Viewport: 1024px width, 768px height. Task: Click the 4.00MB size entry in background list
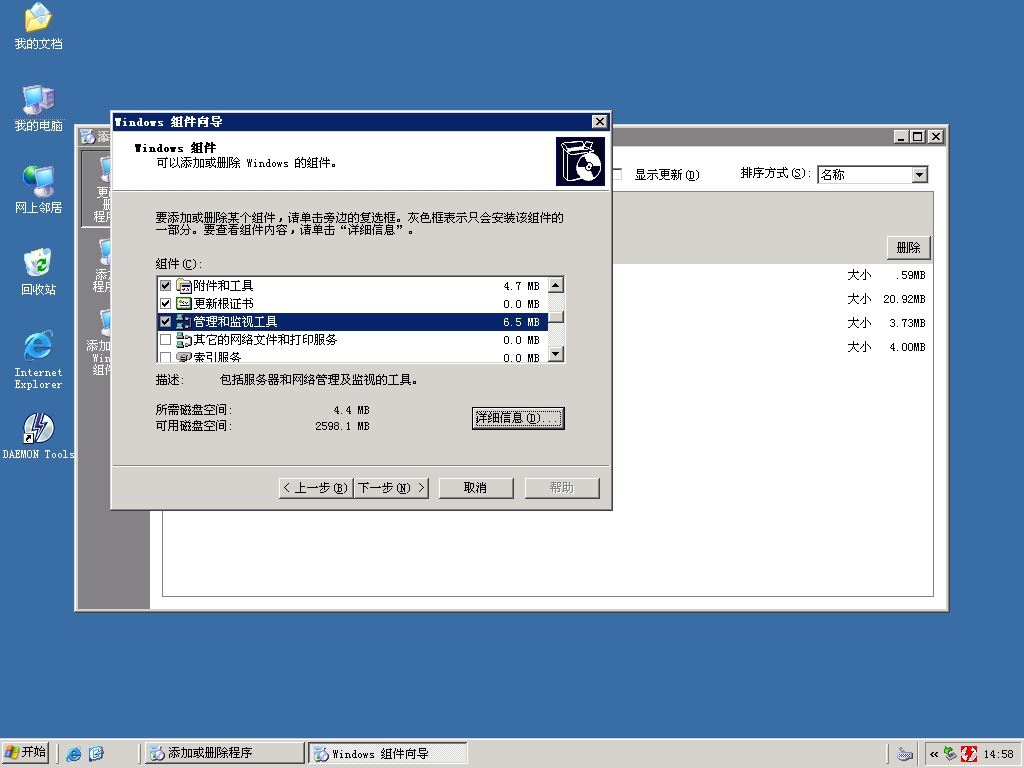coord(906,347)
